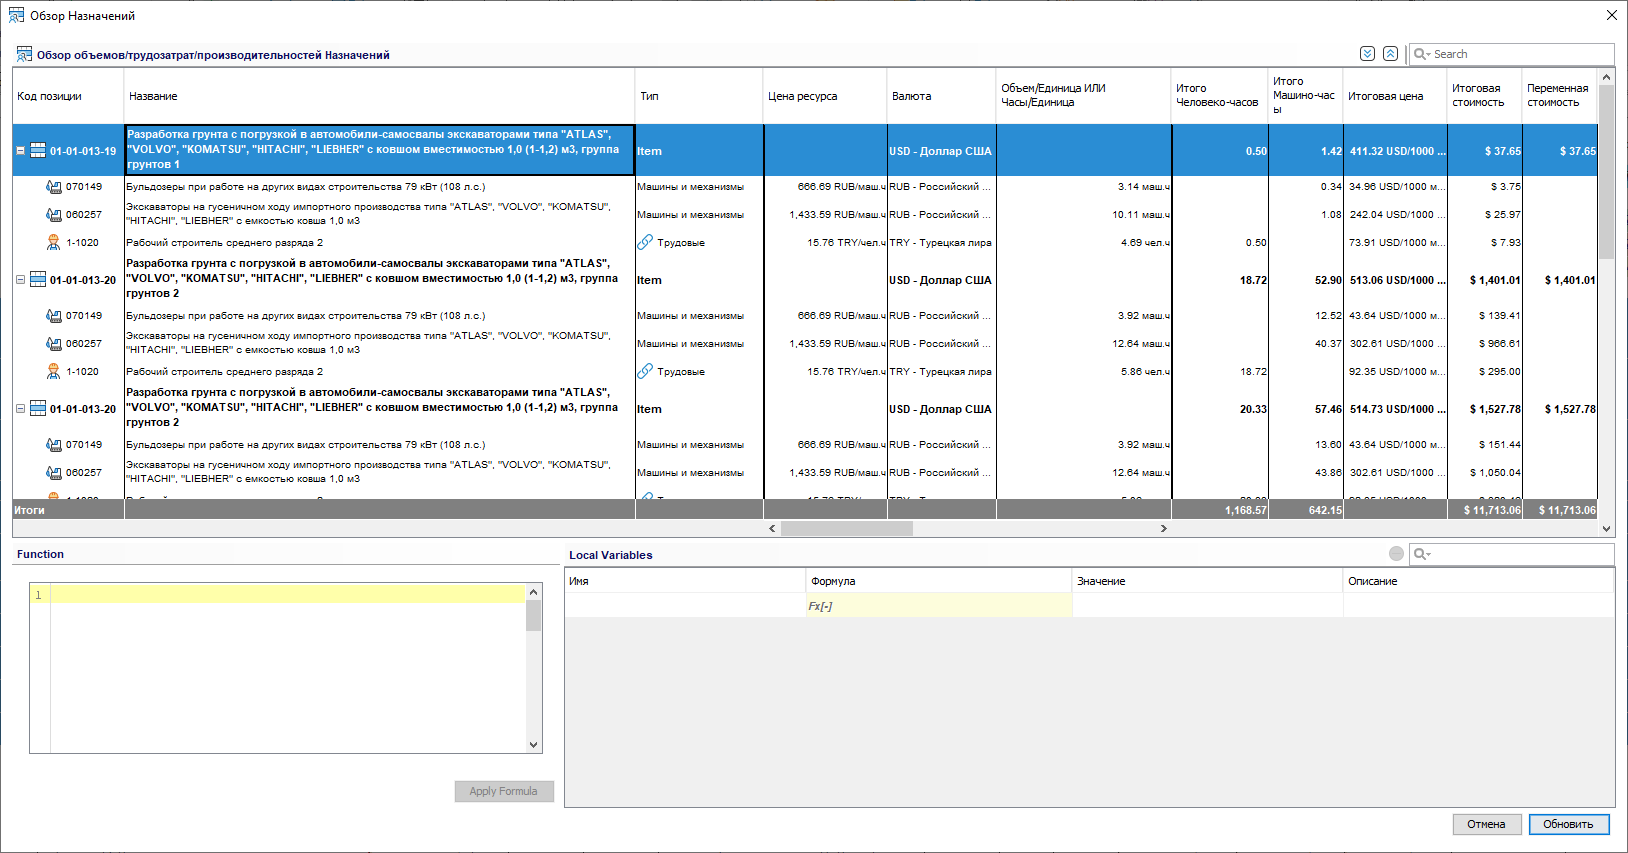1628x853 pixels.
Task: Click the 1,168.57 man-hours total cell
Action: [1220, 510]
